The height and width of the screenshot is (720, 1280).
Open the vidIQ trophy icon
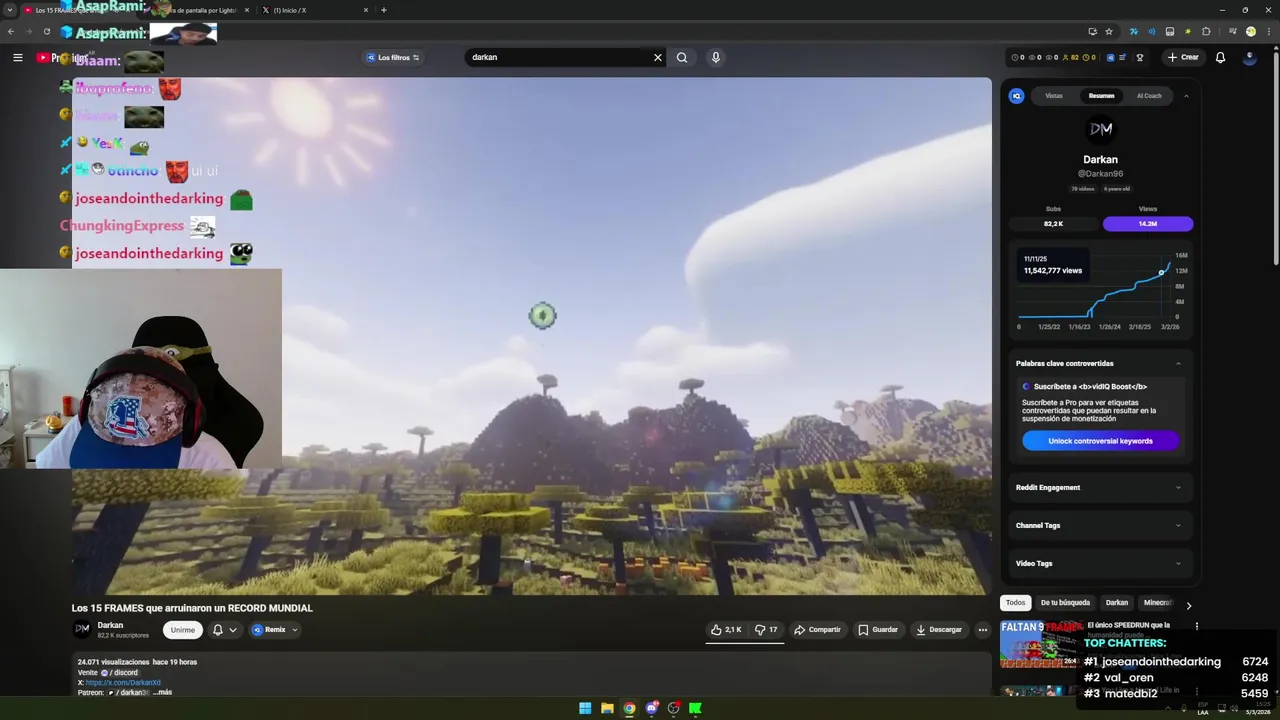click(1139, 57)
